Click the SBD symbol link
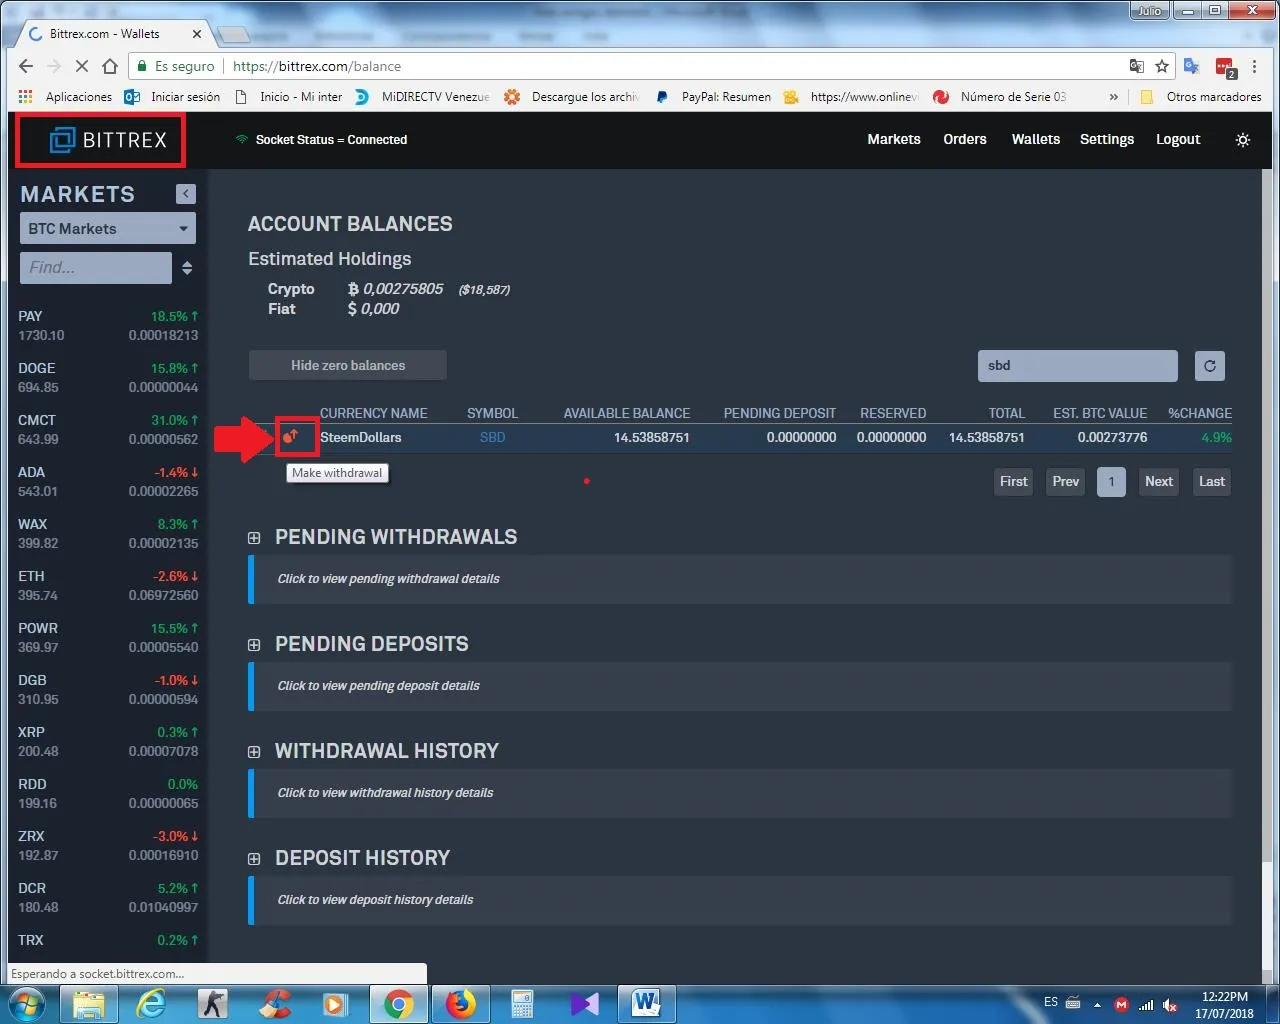The height and width of the screenshot is (1024, 1280). 492,437
